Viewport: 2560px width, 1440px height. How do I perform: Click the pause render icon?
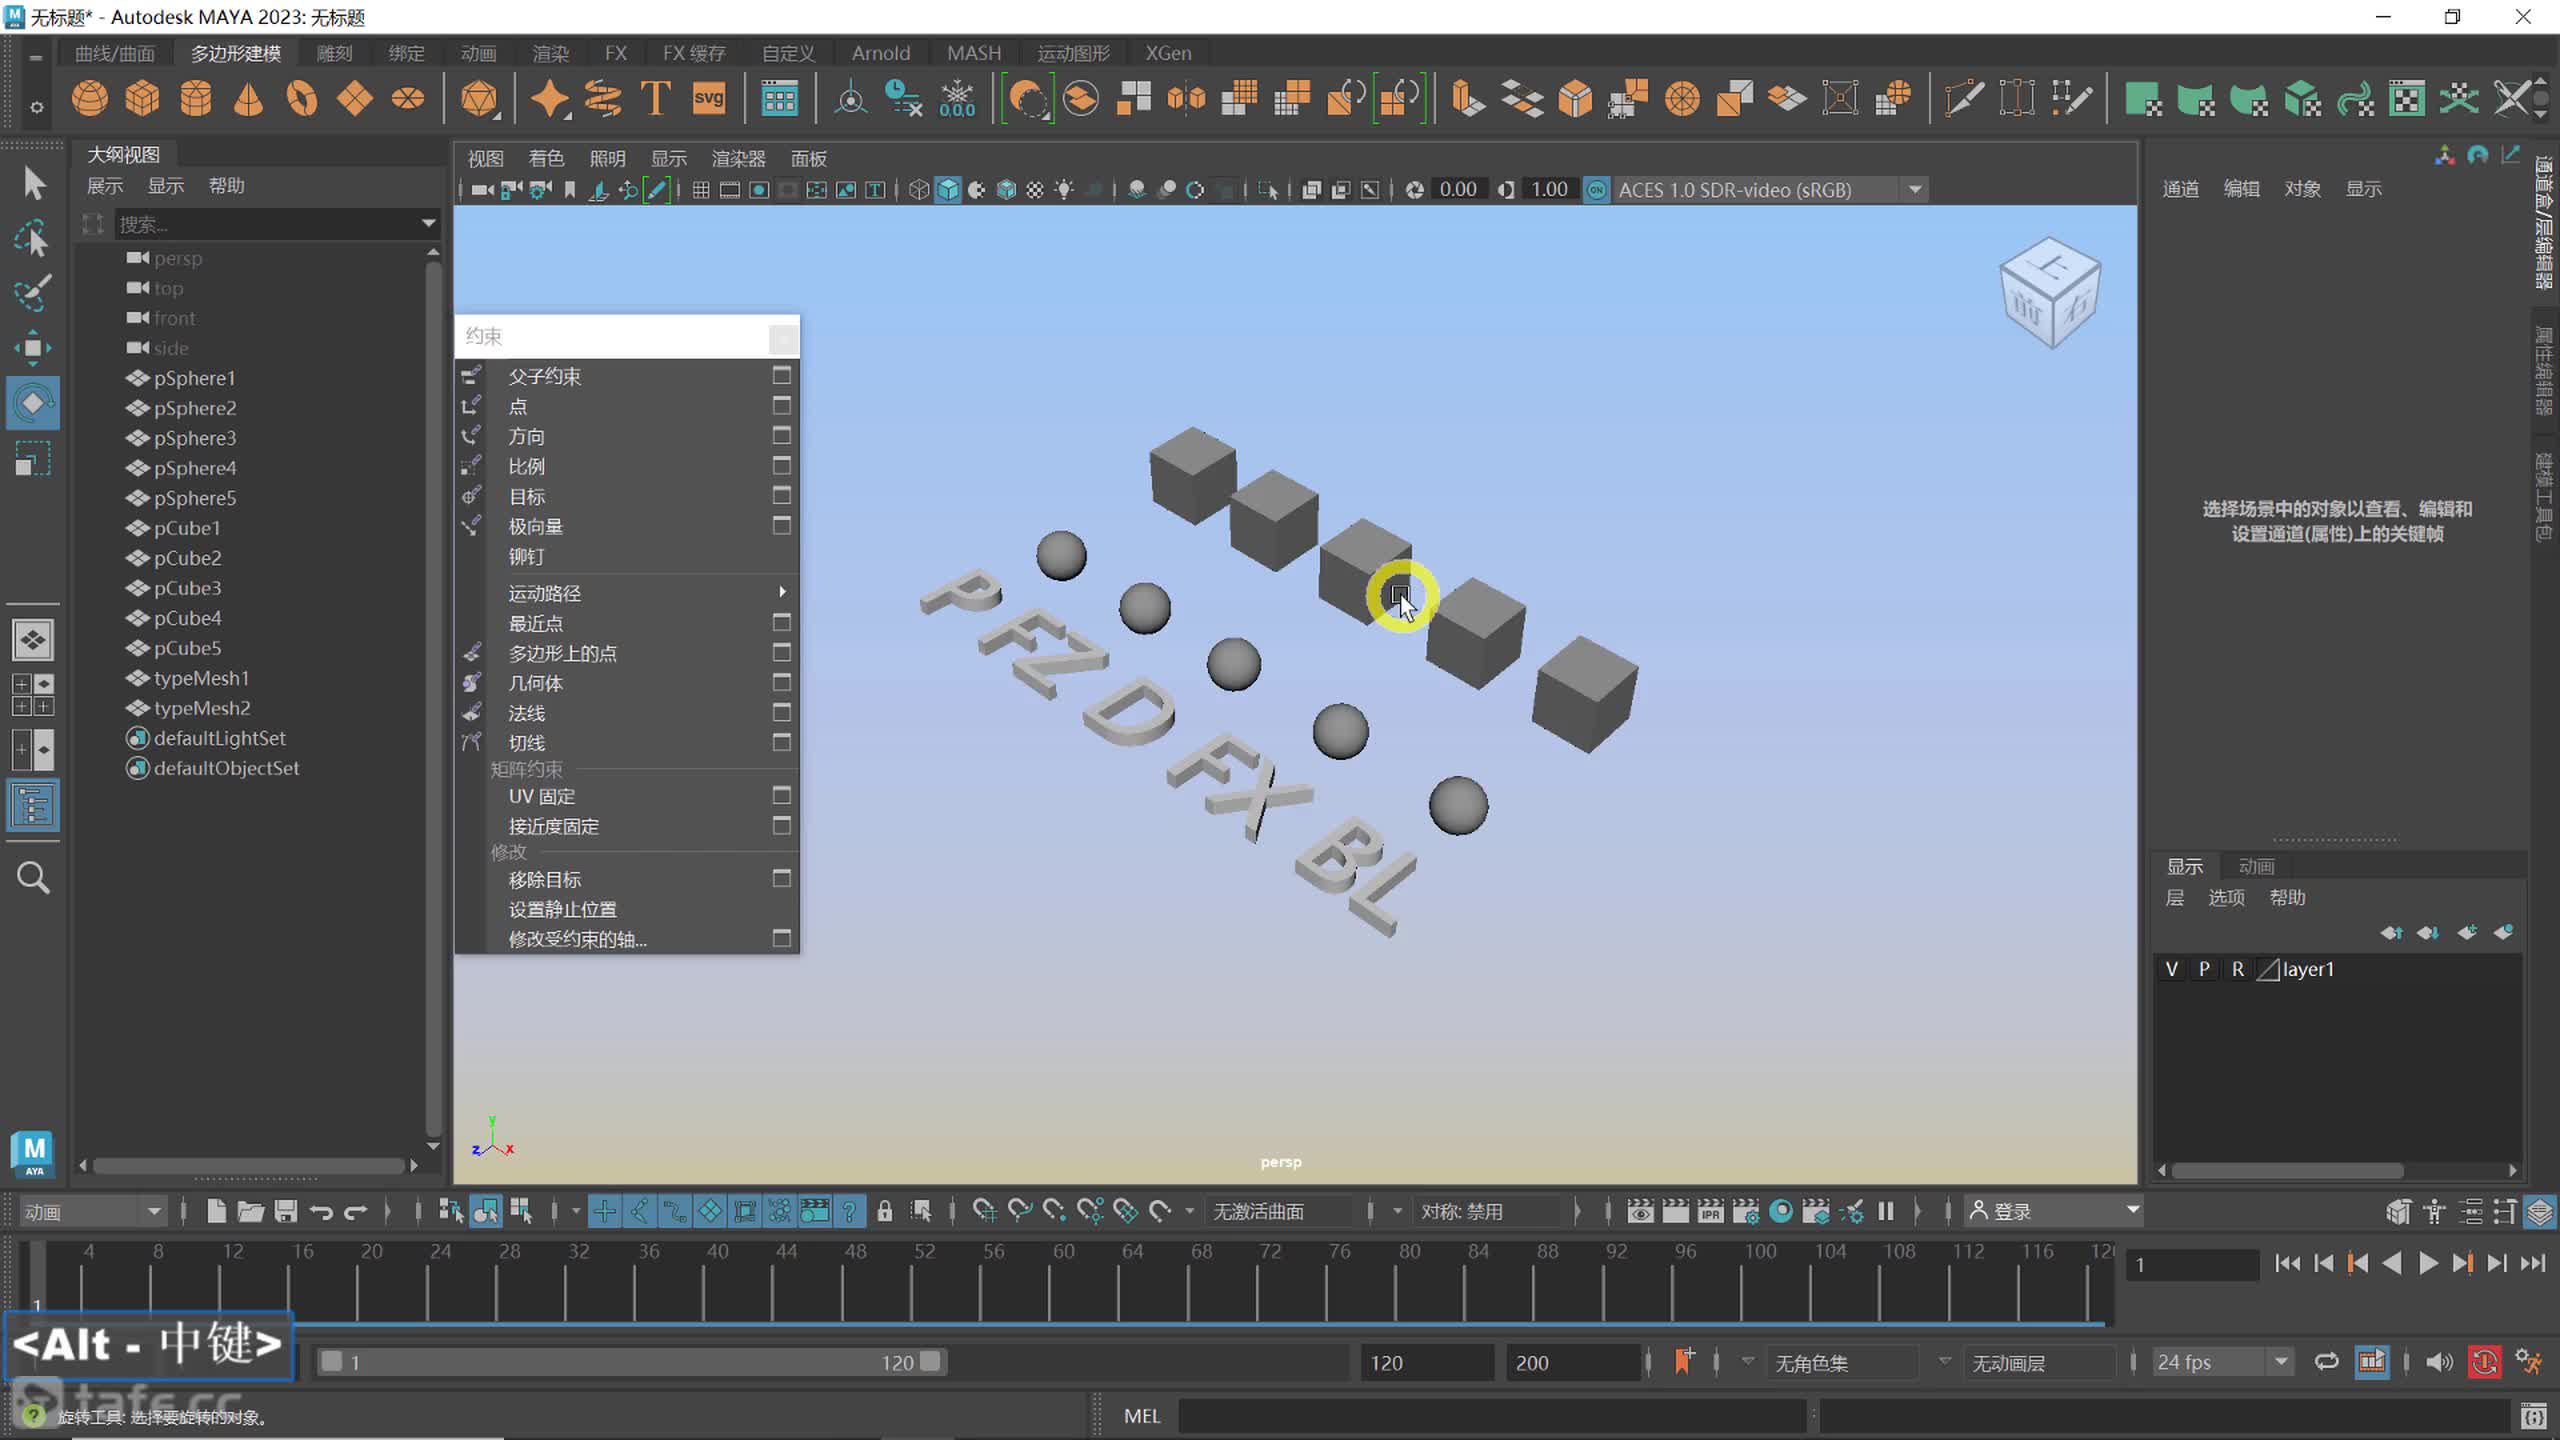point(1886,1211)
